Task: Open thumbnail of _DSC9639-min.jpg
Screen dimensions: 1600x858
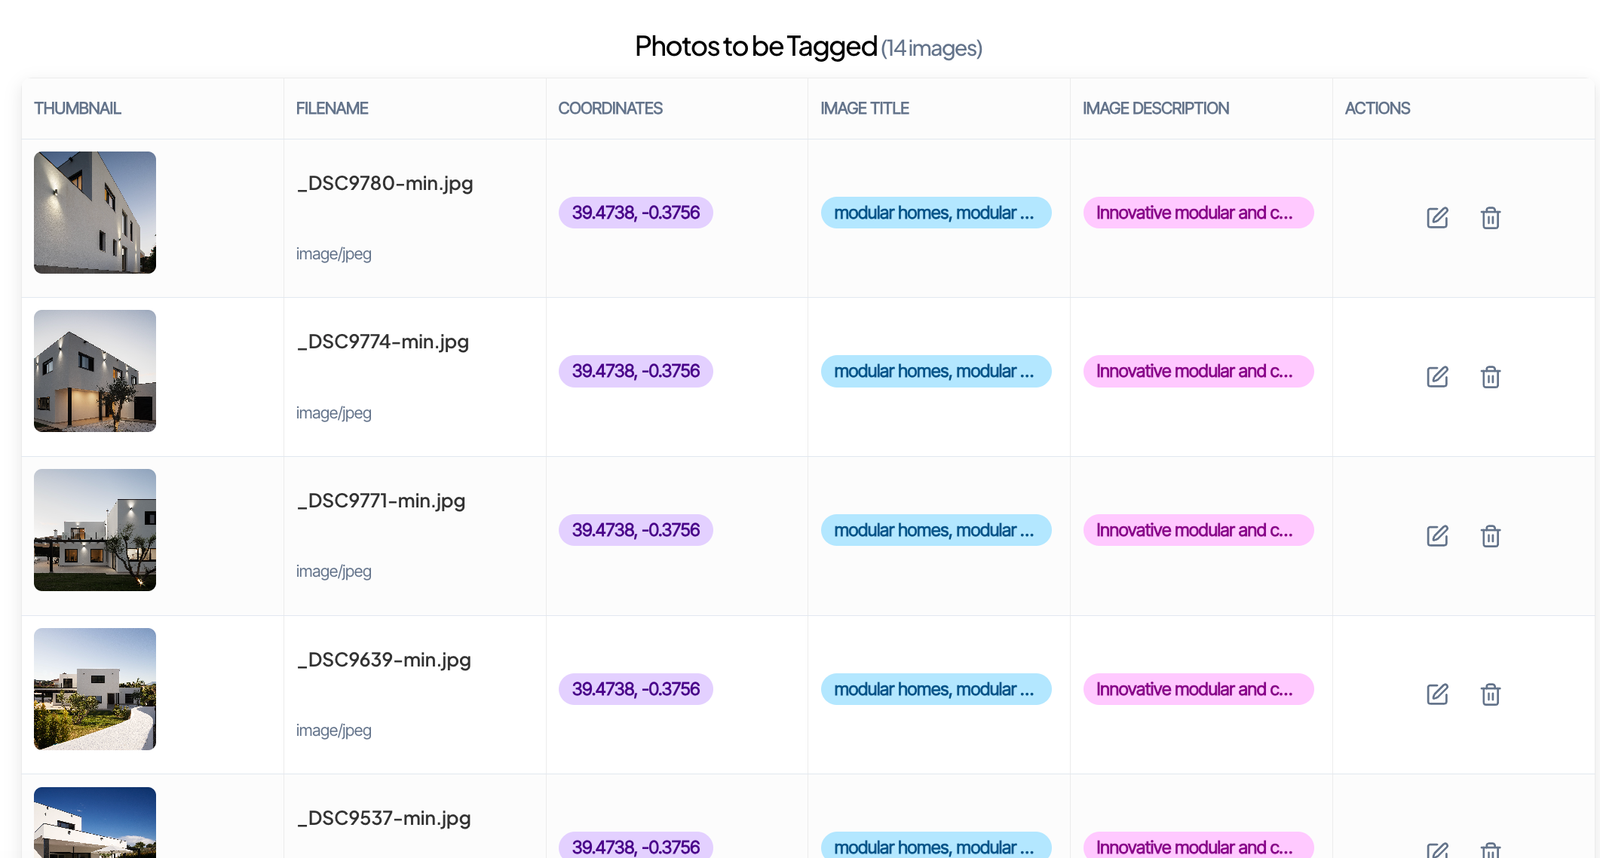Action: (x=95, y=689)
